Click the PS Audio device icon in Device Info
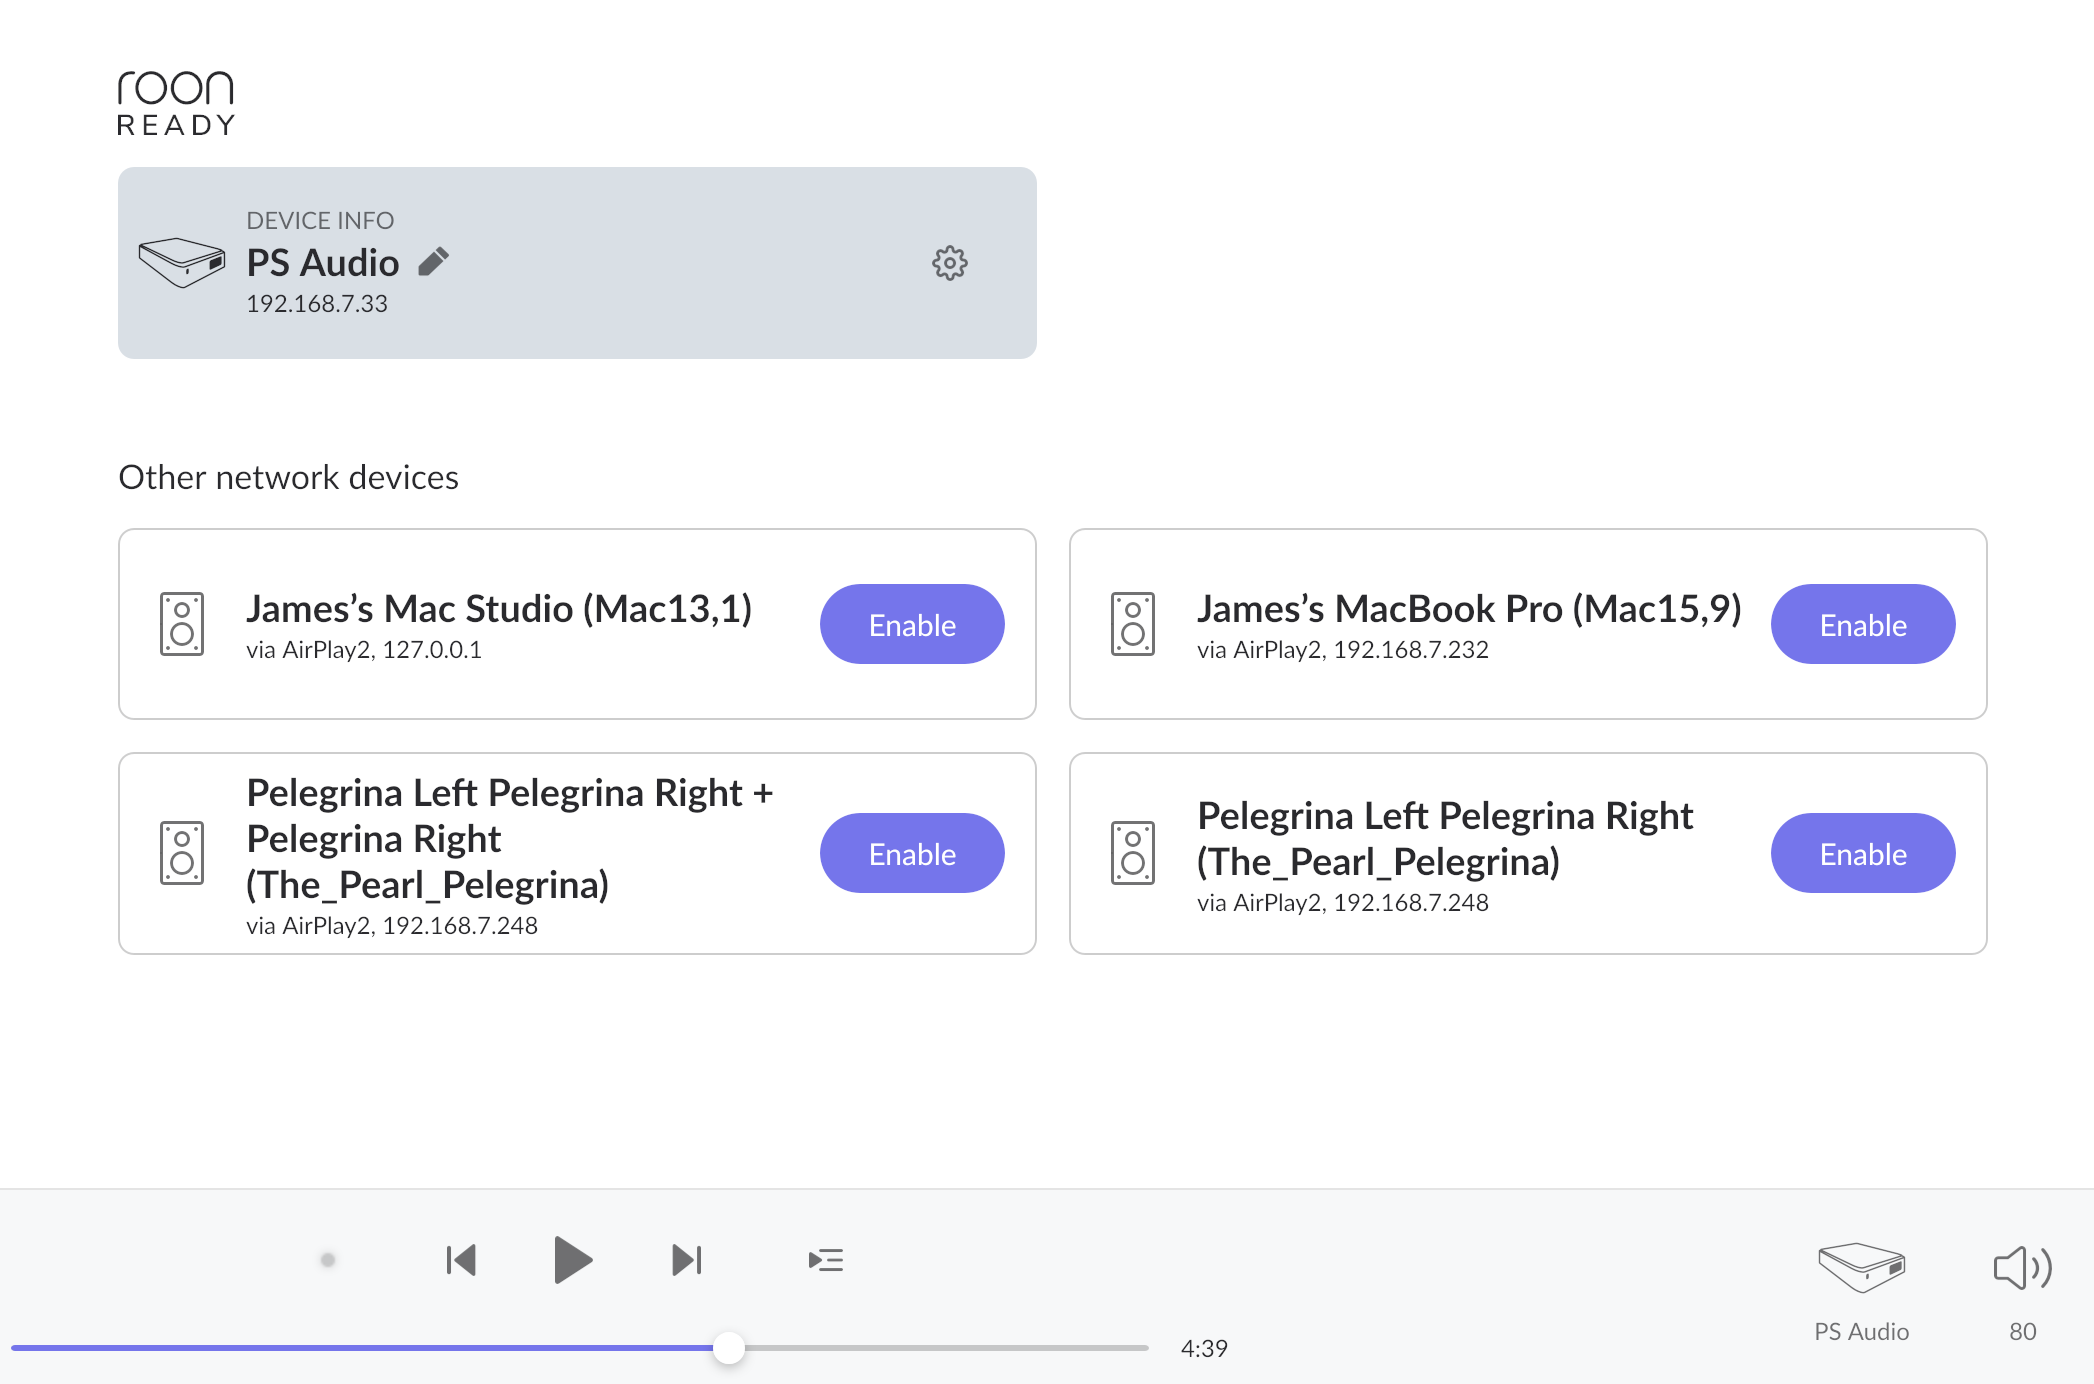The width and height of the screenshot is (2094, 1384). (x=181, y=263)
